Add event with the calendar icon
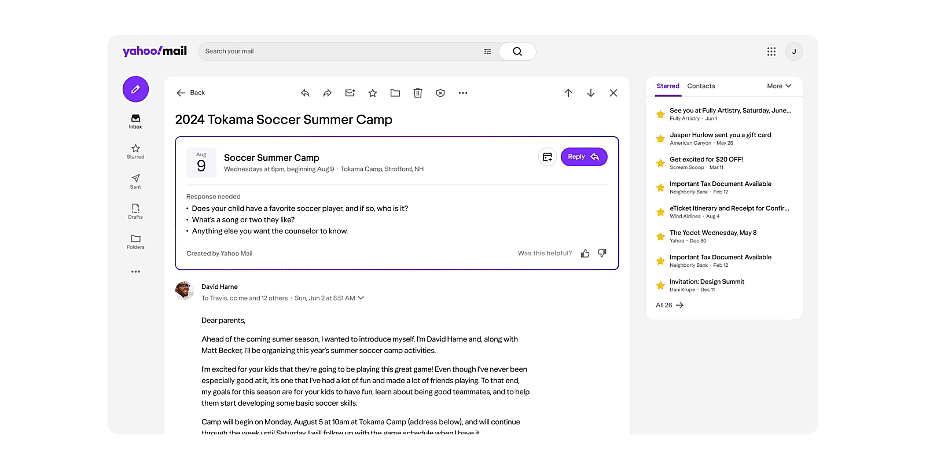Screen dimensions: 926x468 (x=547, y=157)
